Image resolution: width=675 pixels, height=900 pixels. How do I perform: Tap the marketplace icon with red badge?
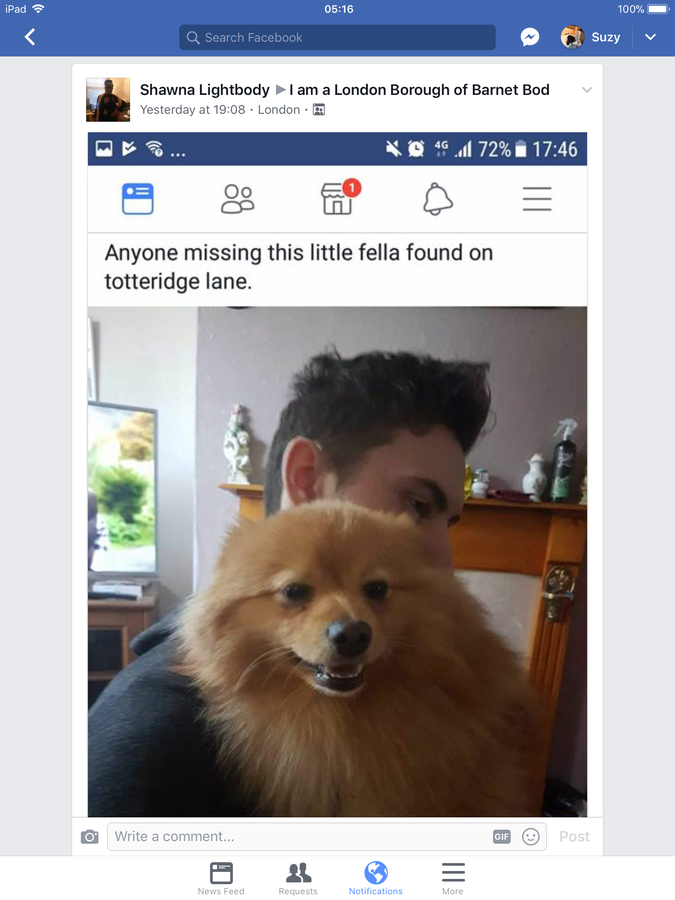[x=340, y=197]
